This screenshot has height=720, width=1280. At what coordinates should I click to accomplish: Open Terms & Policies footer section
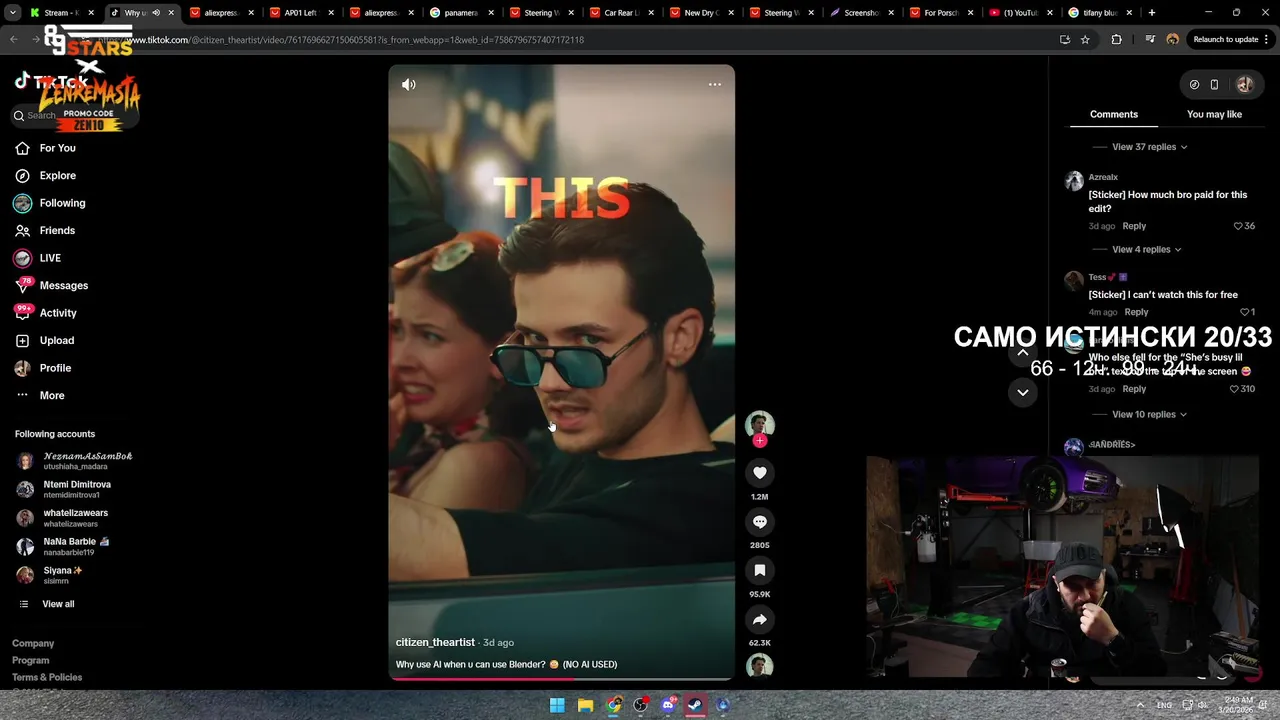(47, 678)
